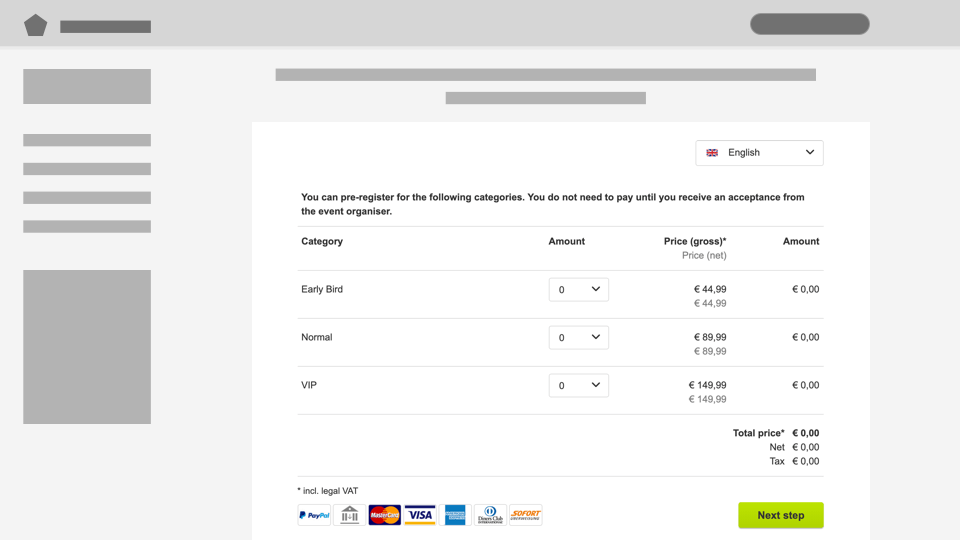The height and width of the screenshot is (540, 960).
Task: Click the pentagon site logo
Action: (x=36, y=25)
